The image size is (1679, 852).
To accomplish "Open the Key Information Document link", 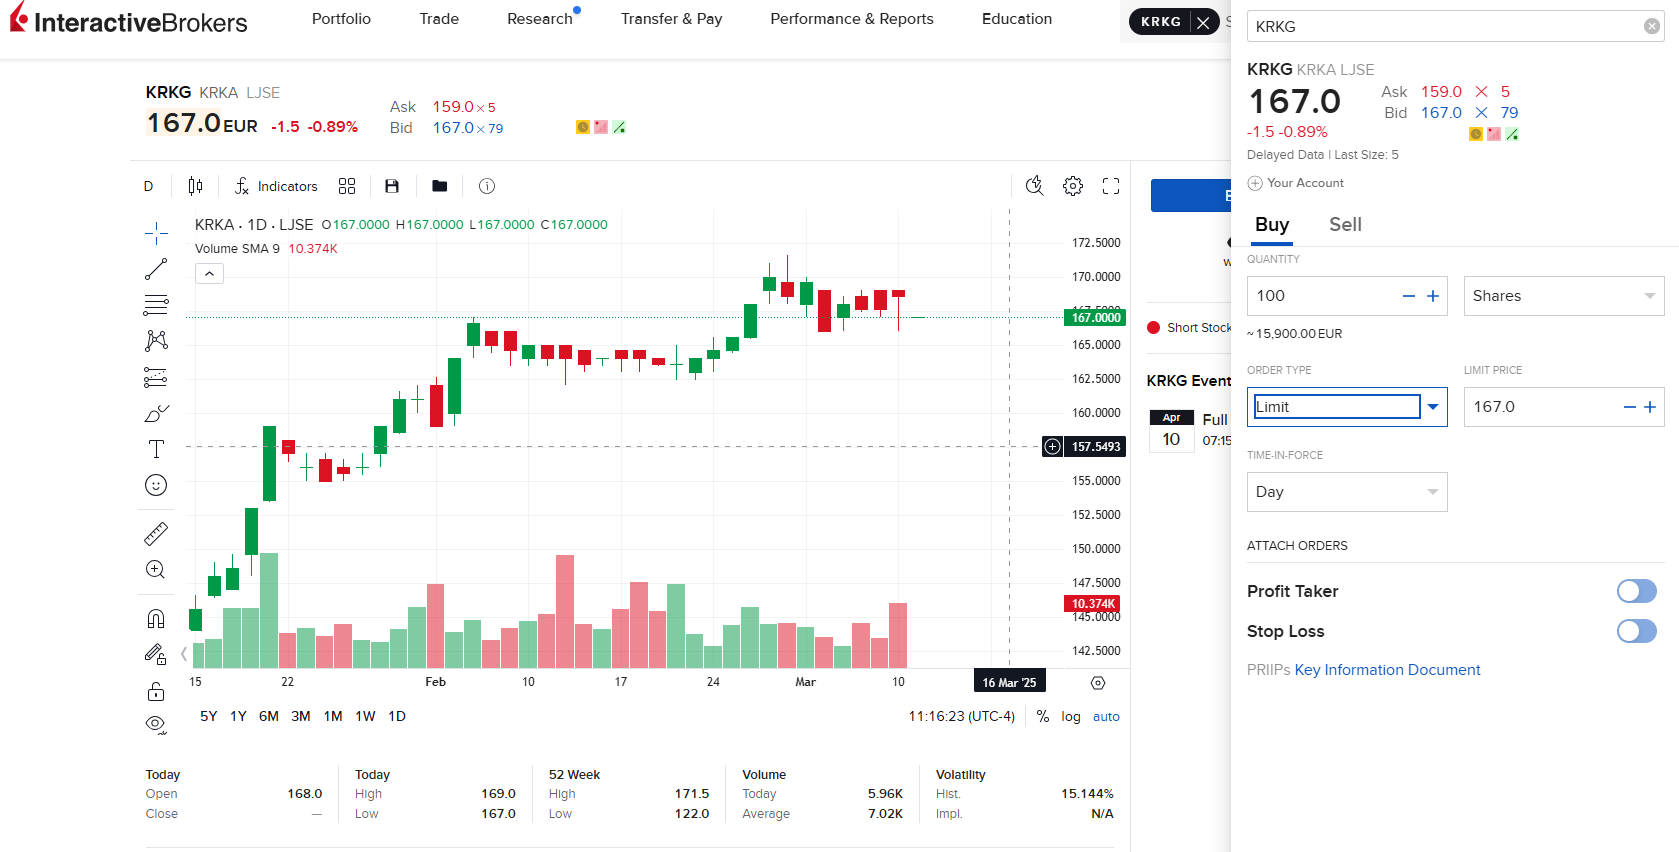I will click(1387, 670).
